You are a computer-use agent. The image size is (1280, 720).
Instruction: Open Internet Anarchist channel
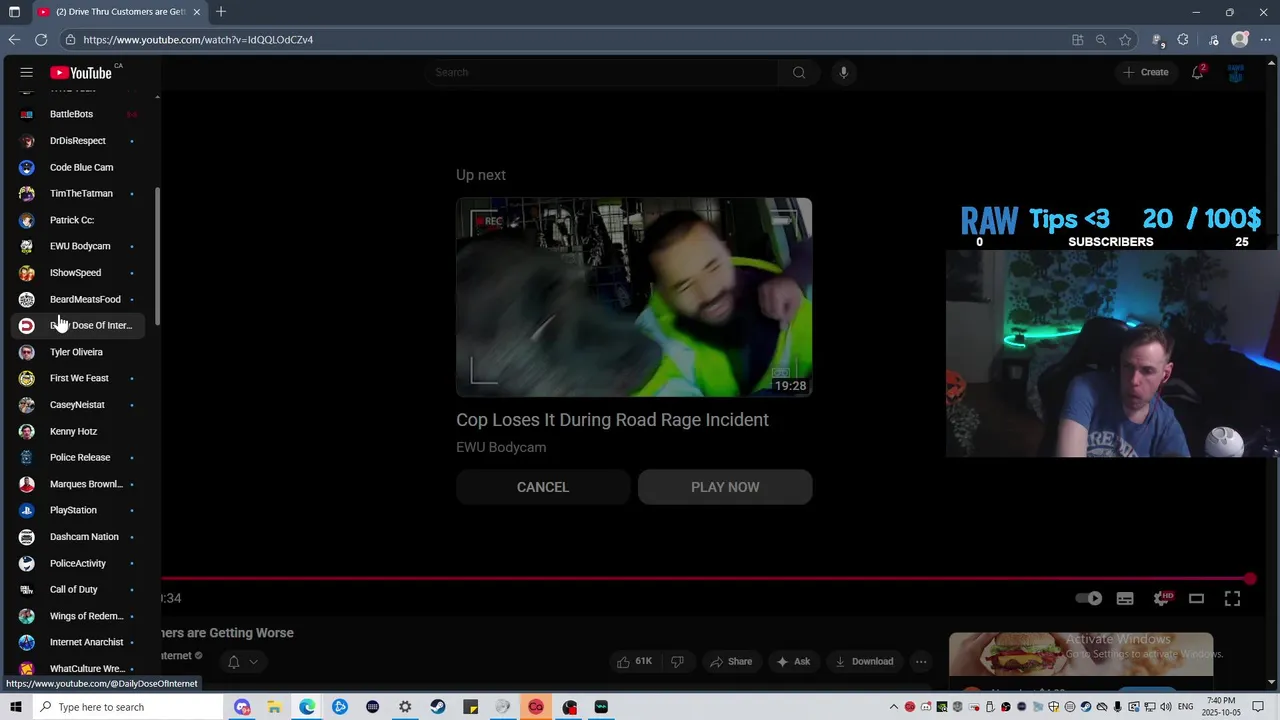[x=79, y=642]
